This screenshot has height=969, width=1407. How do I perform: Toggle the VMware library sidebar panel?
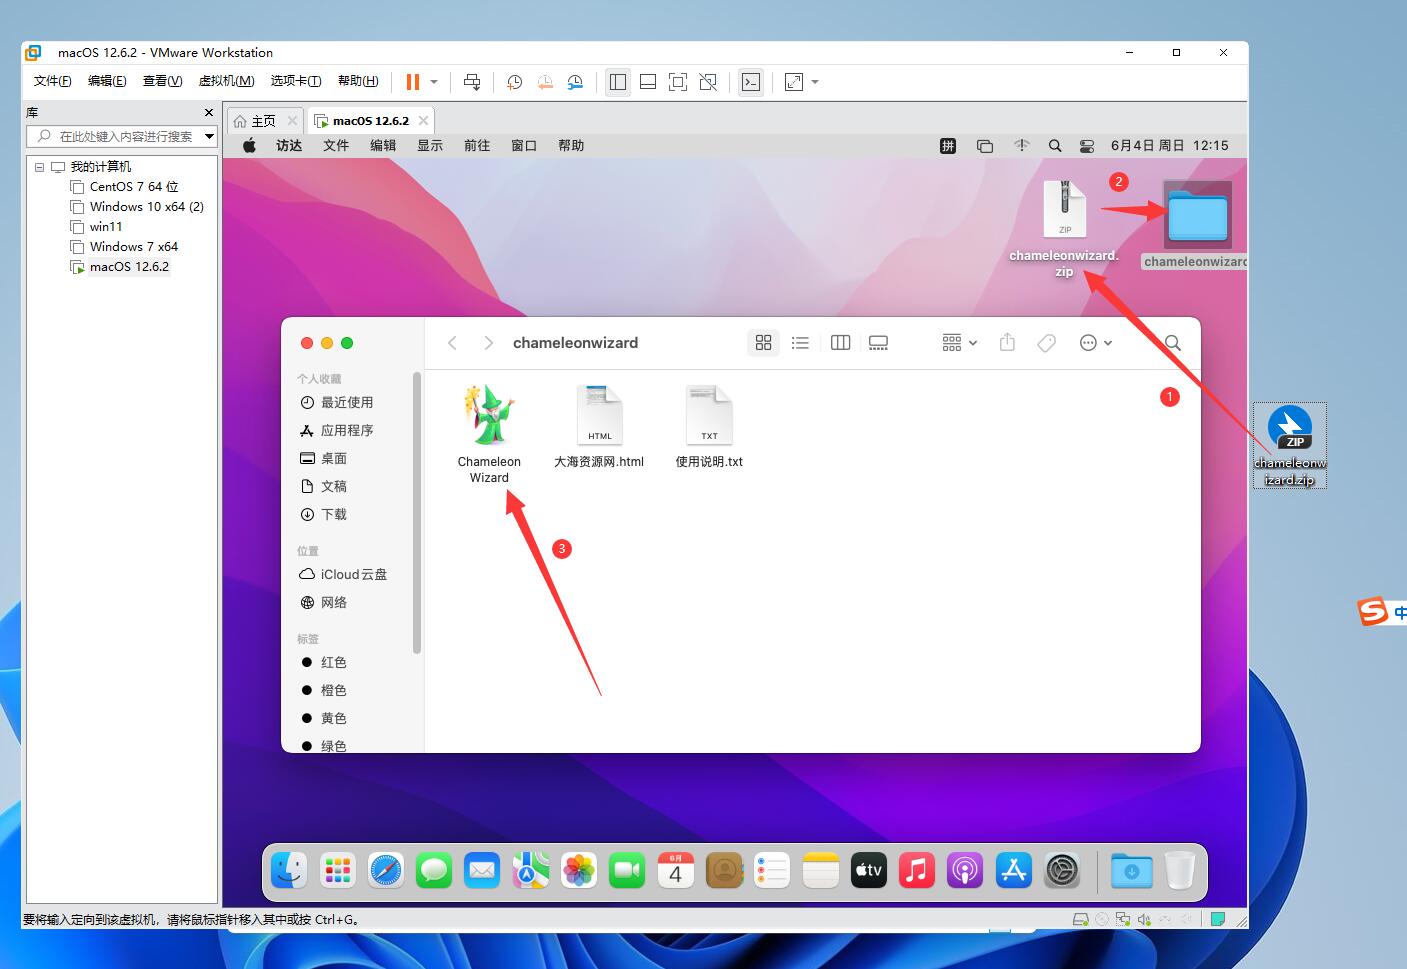click(618, 82)
